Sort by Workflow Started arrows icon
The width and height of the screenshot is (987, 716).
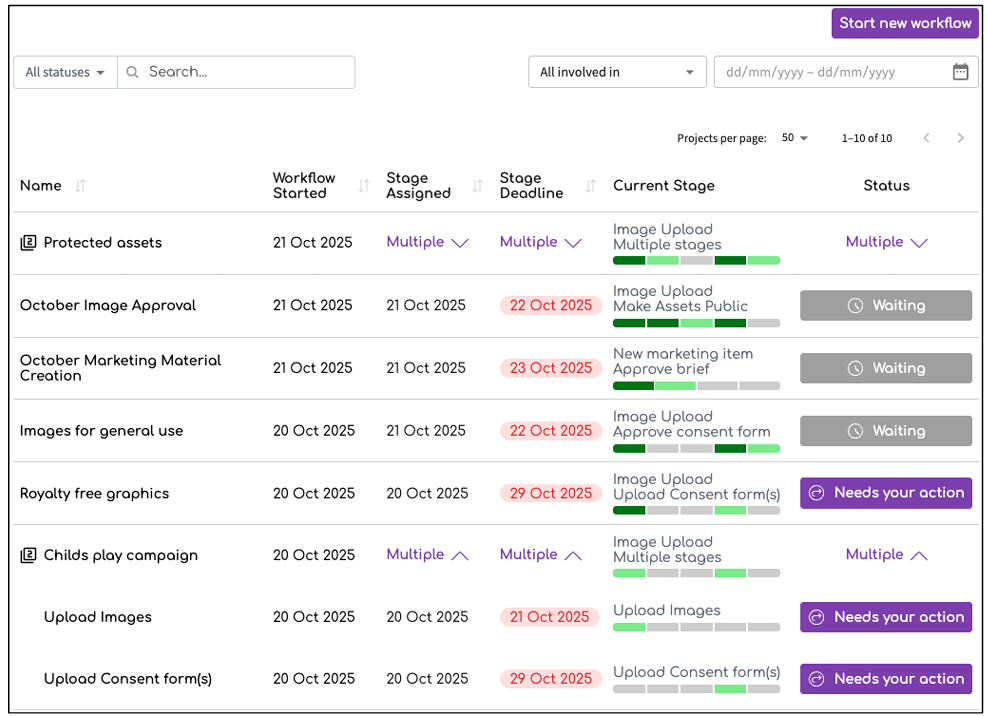pyautogui.click(x=364, y=186)
